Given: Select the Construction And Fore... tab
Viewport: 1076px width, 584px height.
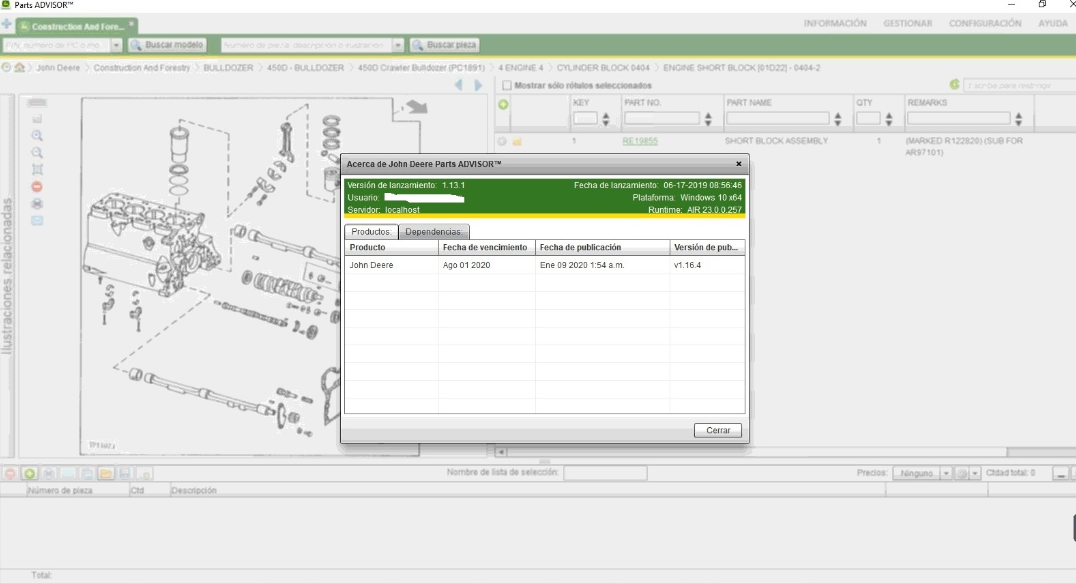Looking at the screenshot, I should 76,27.
